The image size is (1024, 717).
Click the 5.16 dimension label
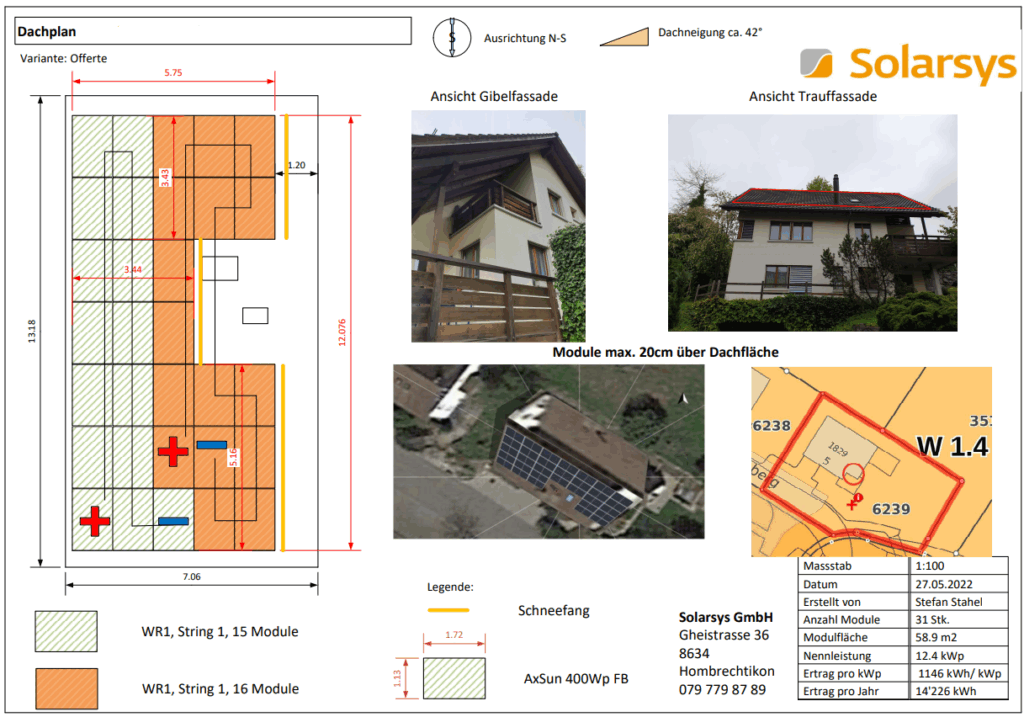[x=233, y=457]
